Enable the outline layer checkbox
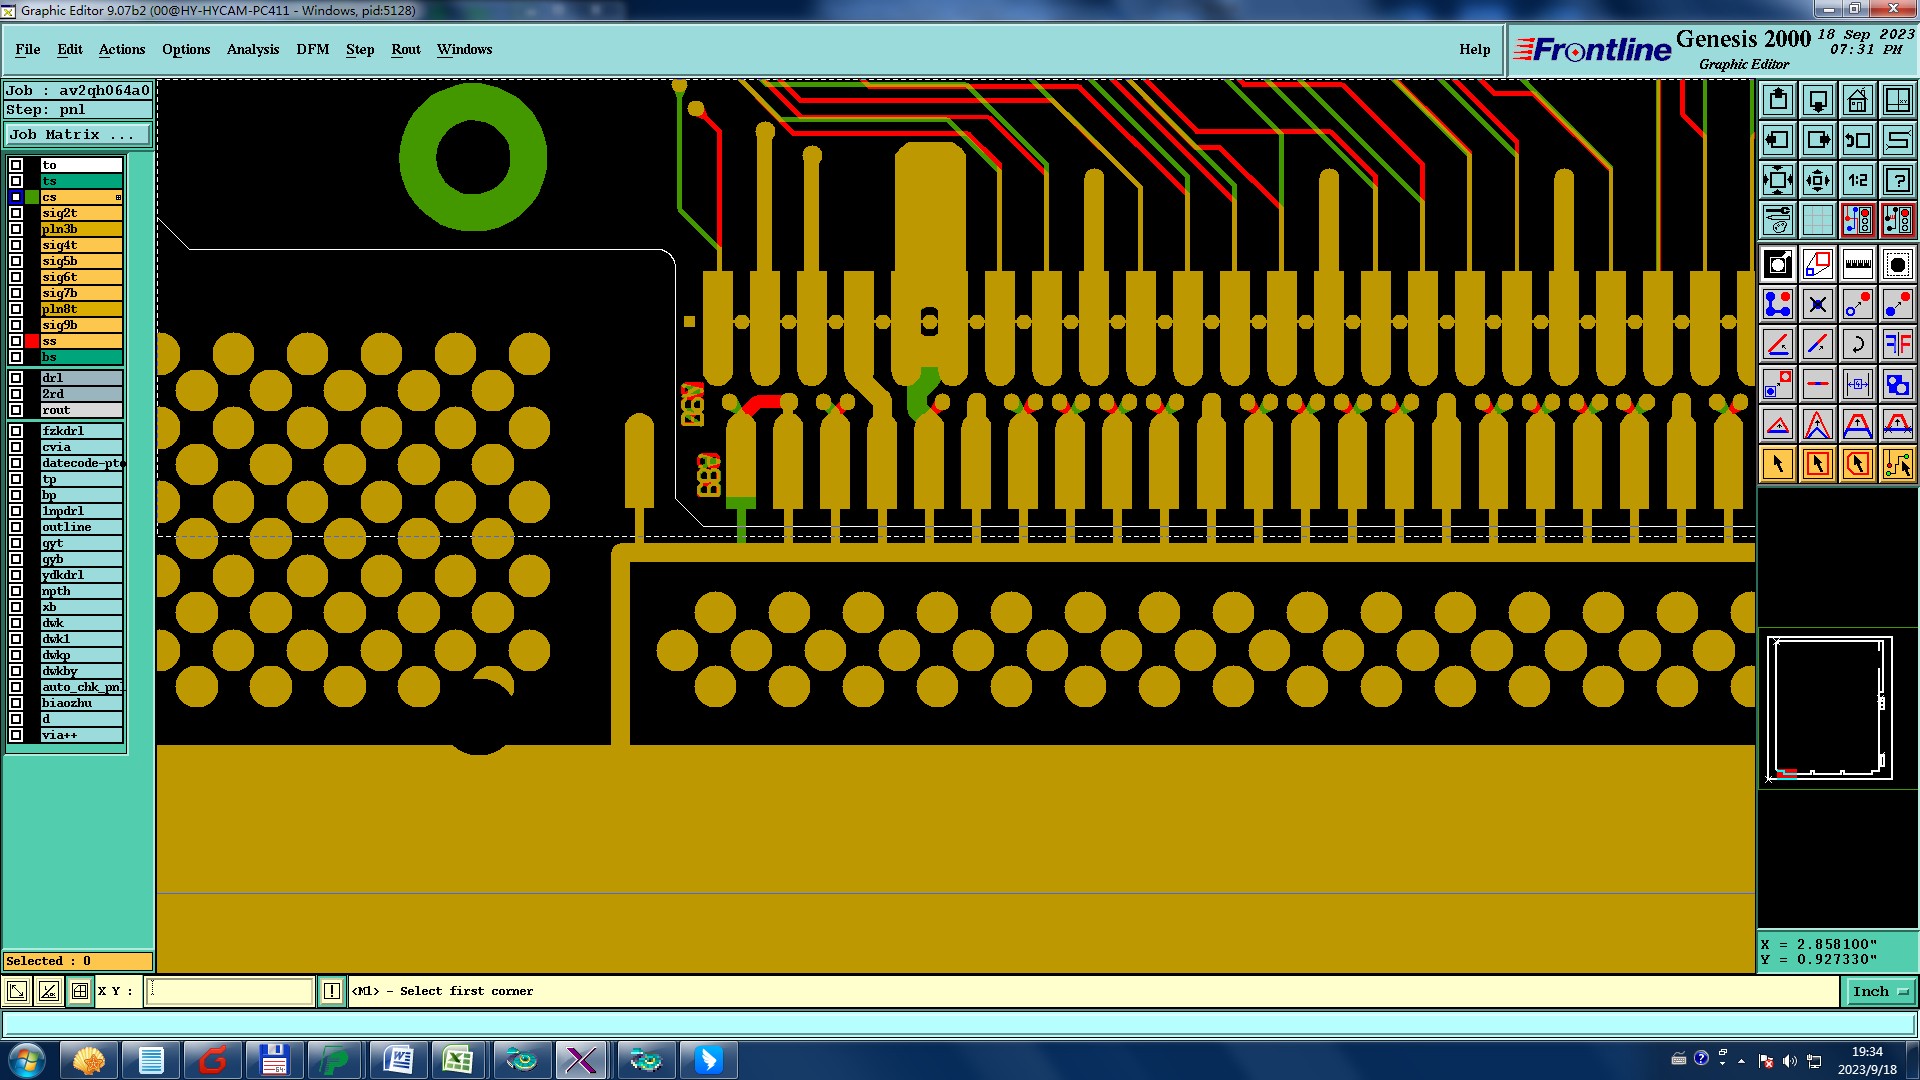 [x=16, y=527]
